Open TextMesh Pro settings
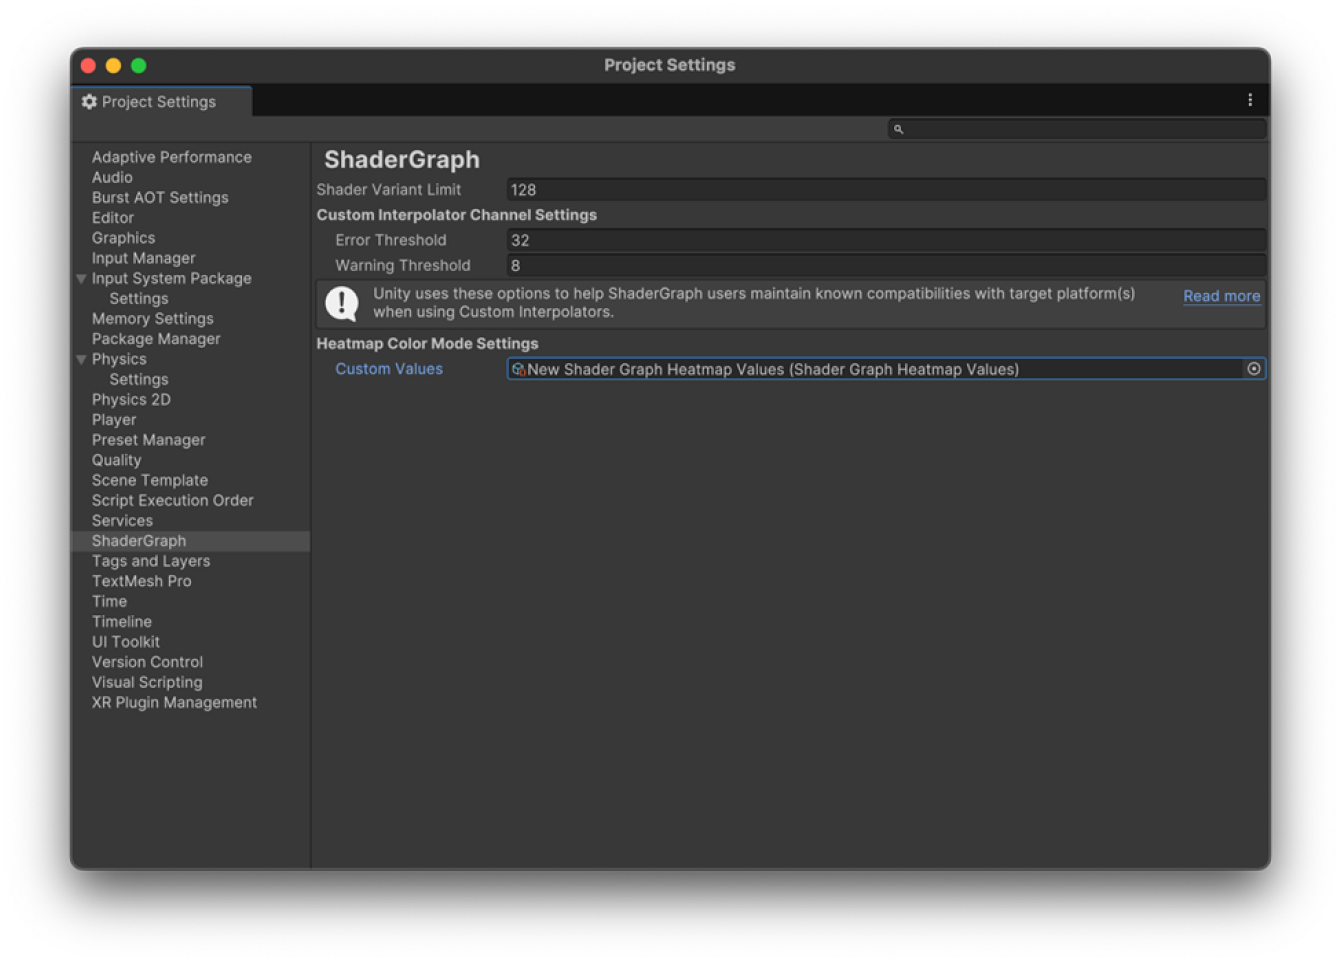The image size is (1340, 963). coord(141,581)
